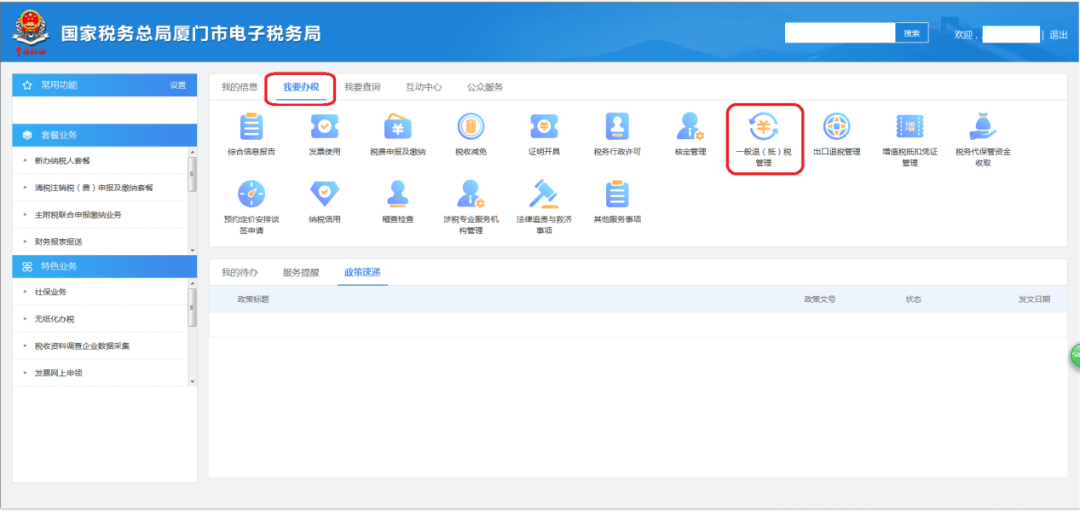Click 政策文号 column header
Viewport: 1080px width, 511px height.
(820, 300)
